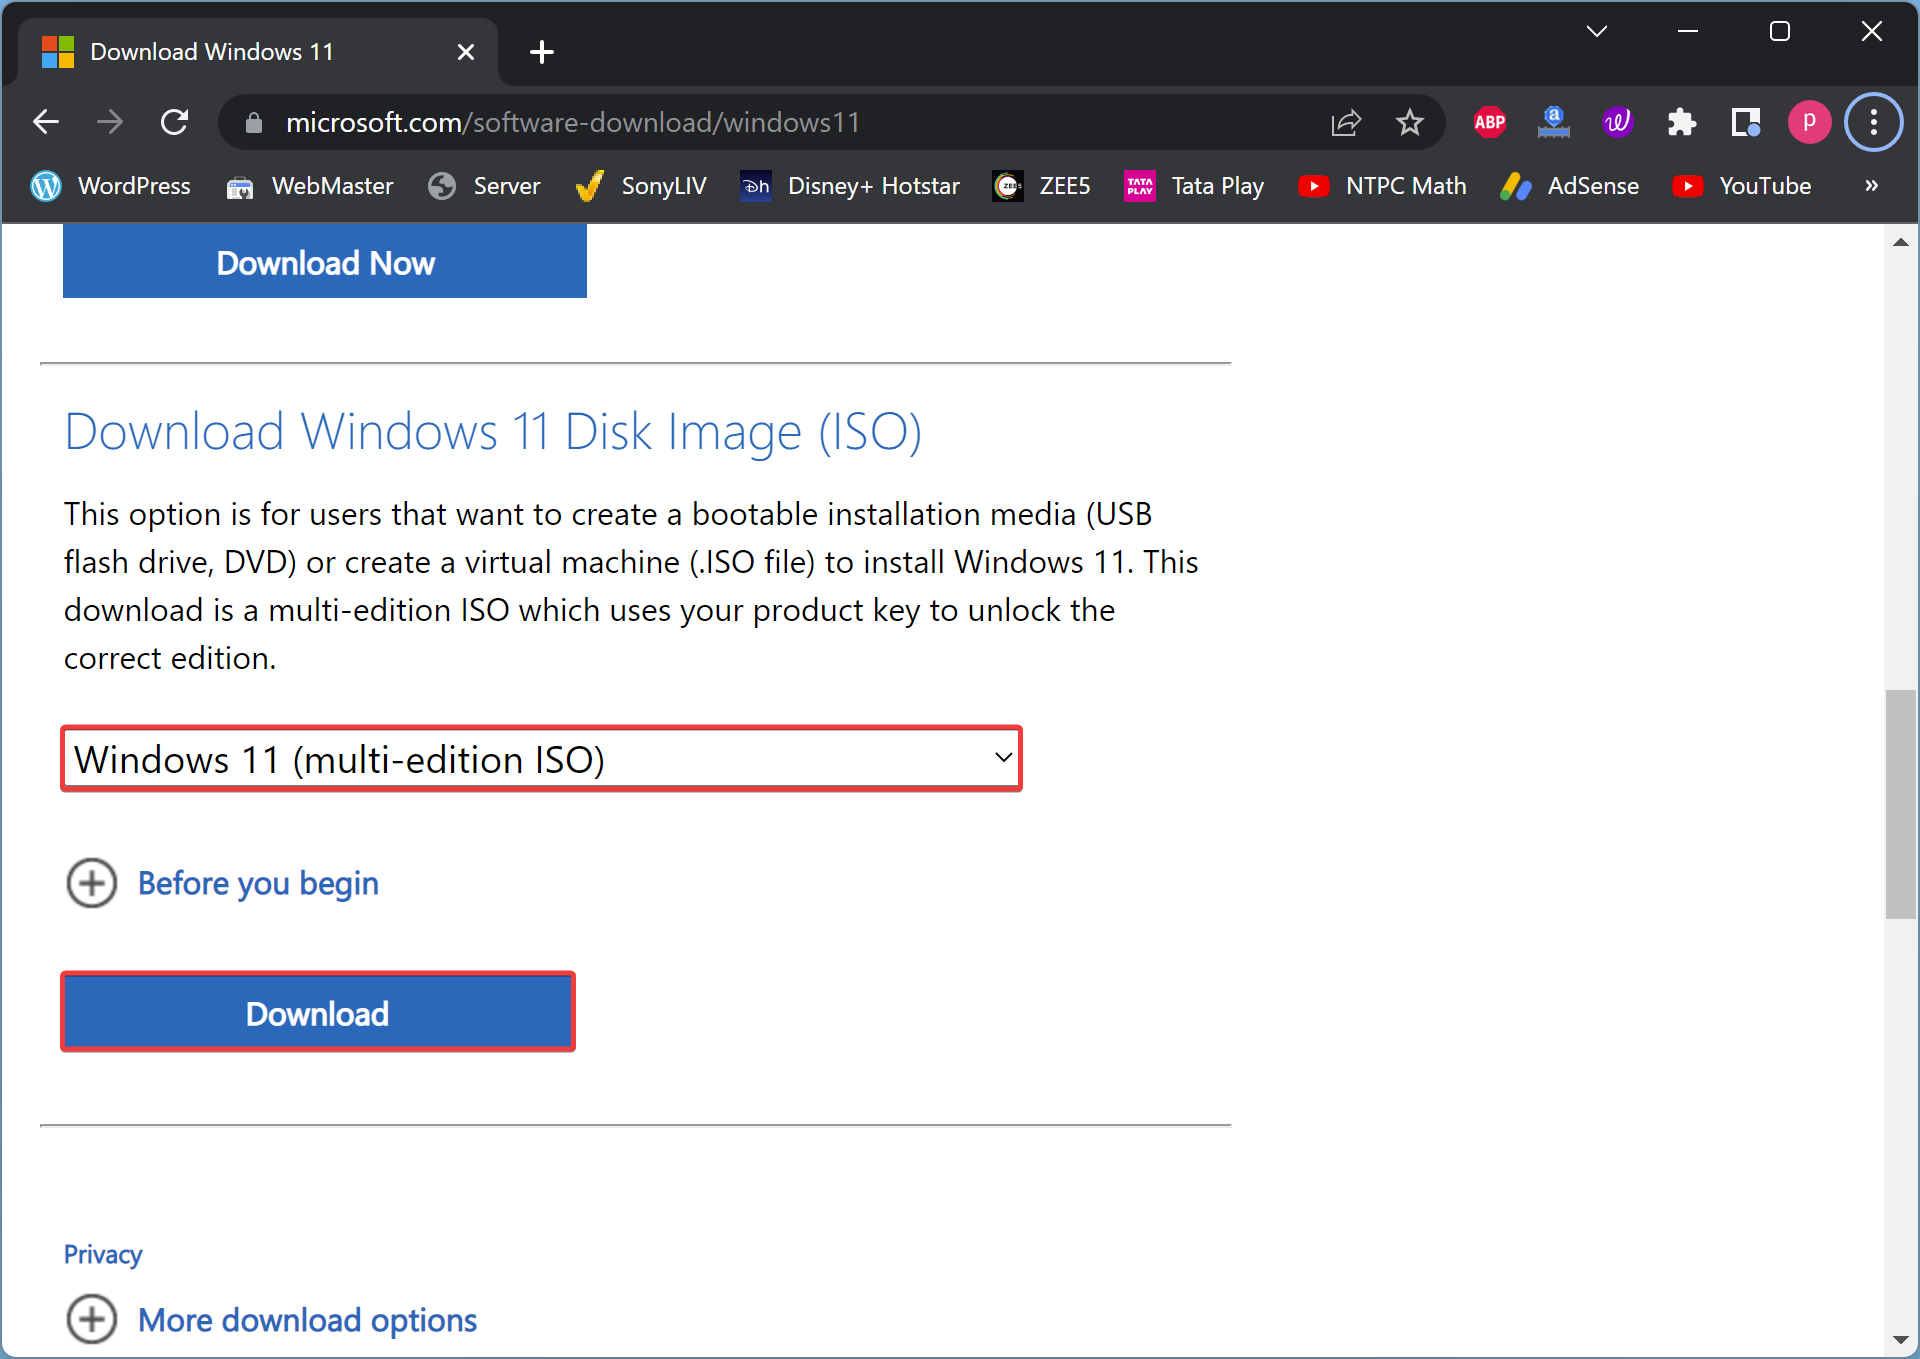Open the profile avatar labeled P
Viewport: 1920px width, 1359px height.
pyautogui.click(x=1809, y=122)
